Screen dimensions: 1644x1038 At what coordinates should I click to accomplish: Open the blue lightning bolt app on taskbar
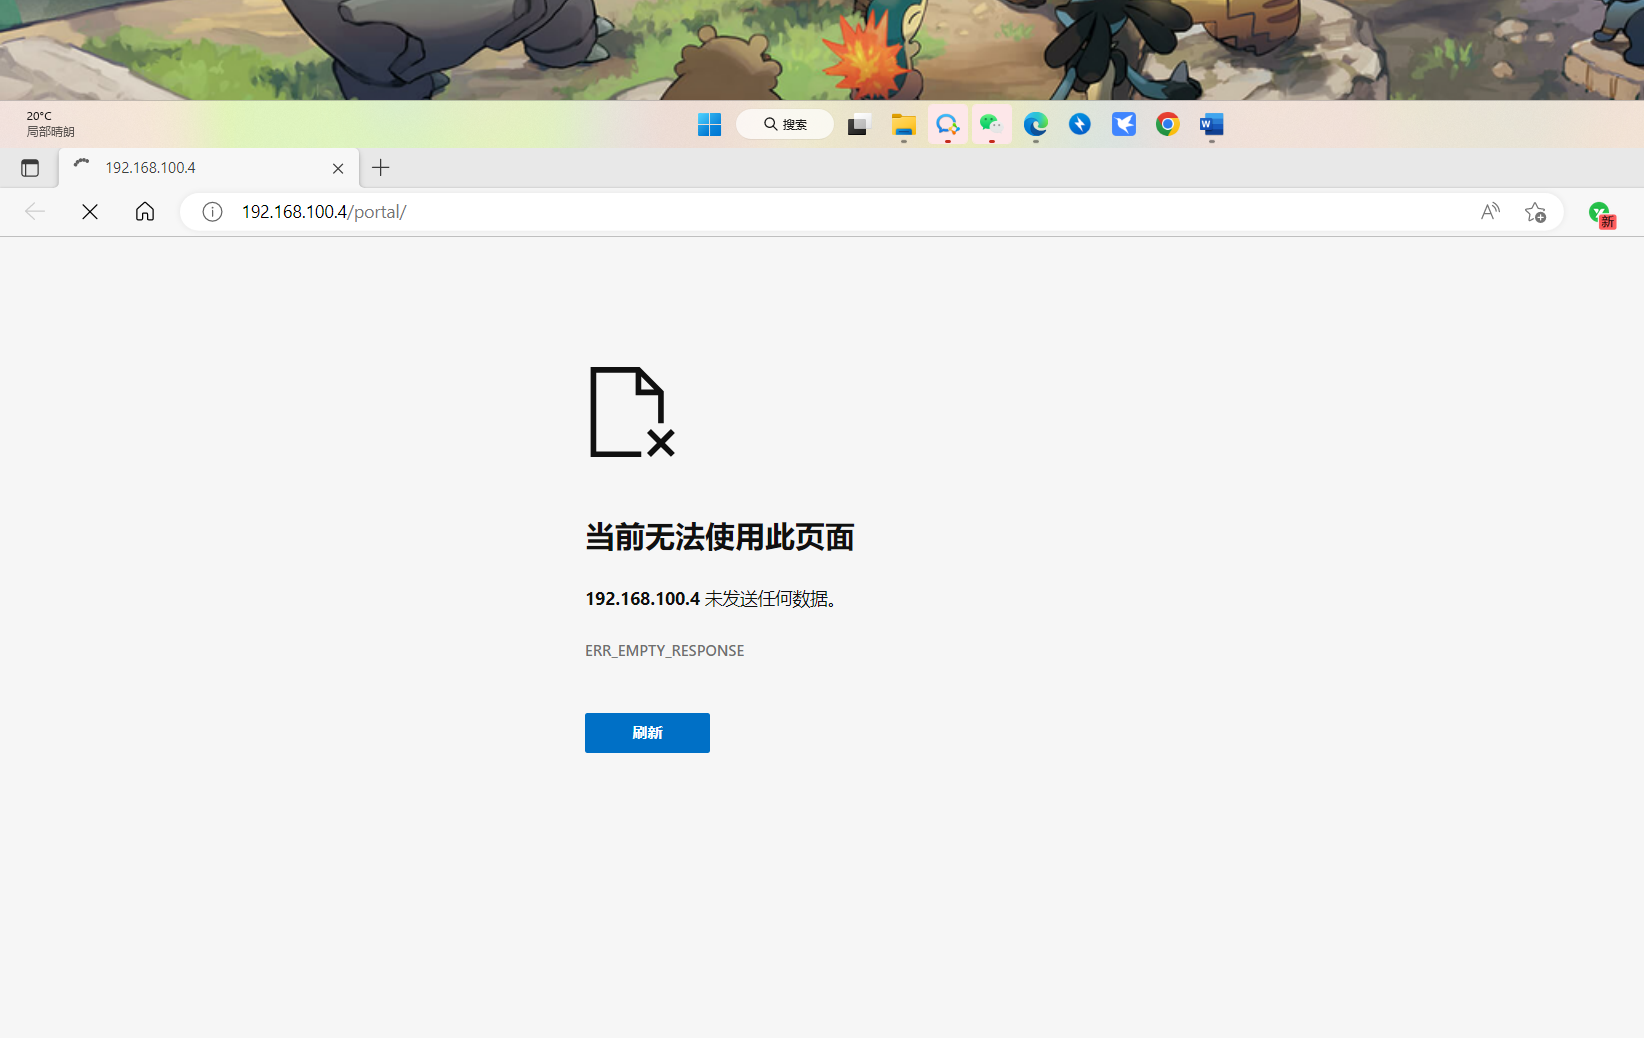[1079, 124]
